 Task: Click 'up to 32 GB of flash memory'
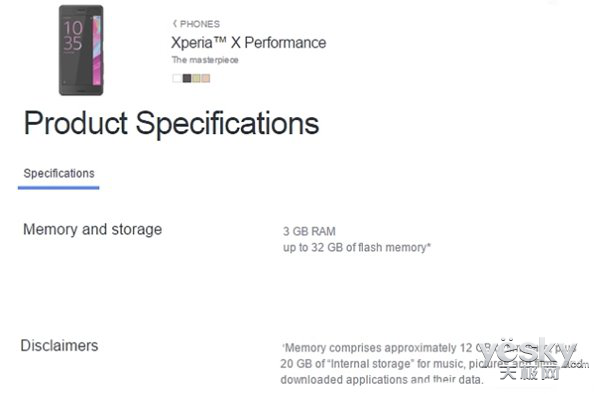[x=354, y=247]
